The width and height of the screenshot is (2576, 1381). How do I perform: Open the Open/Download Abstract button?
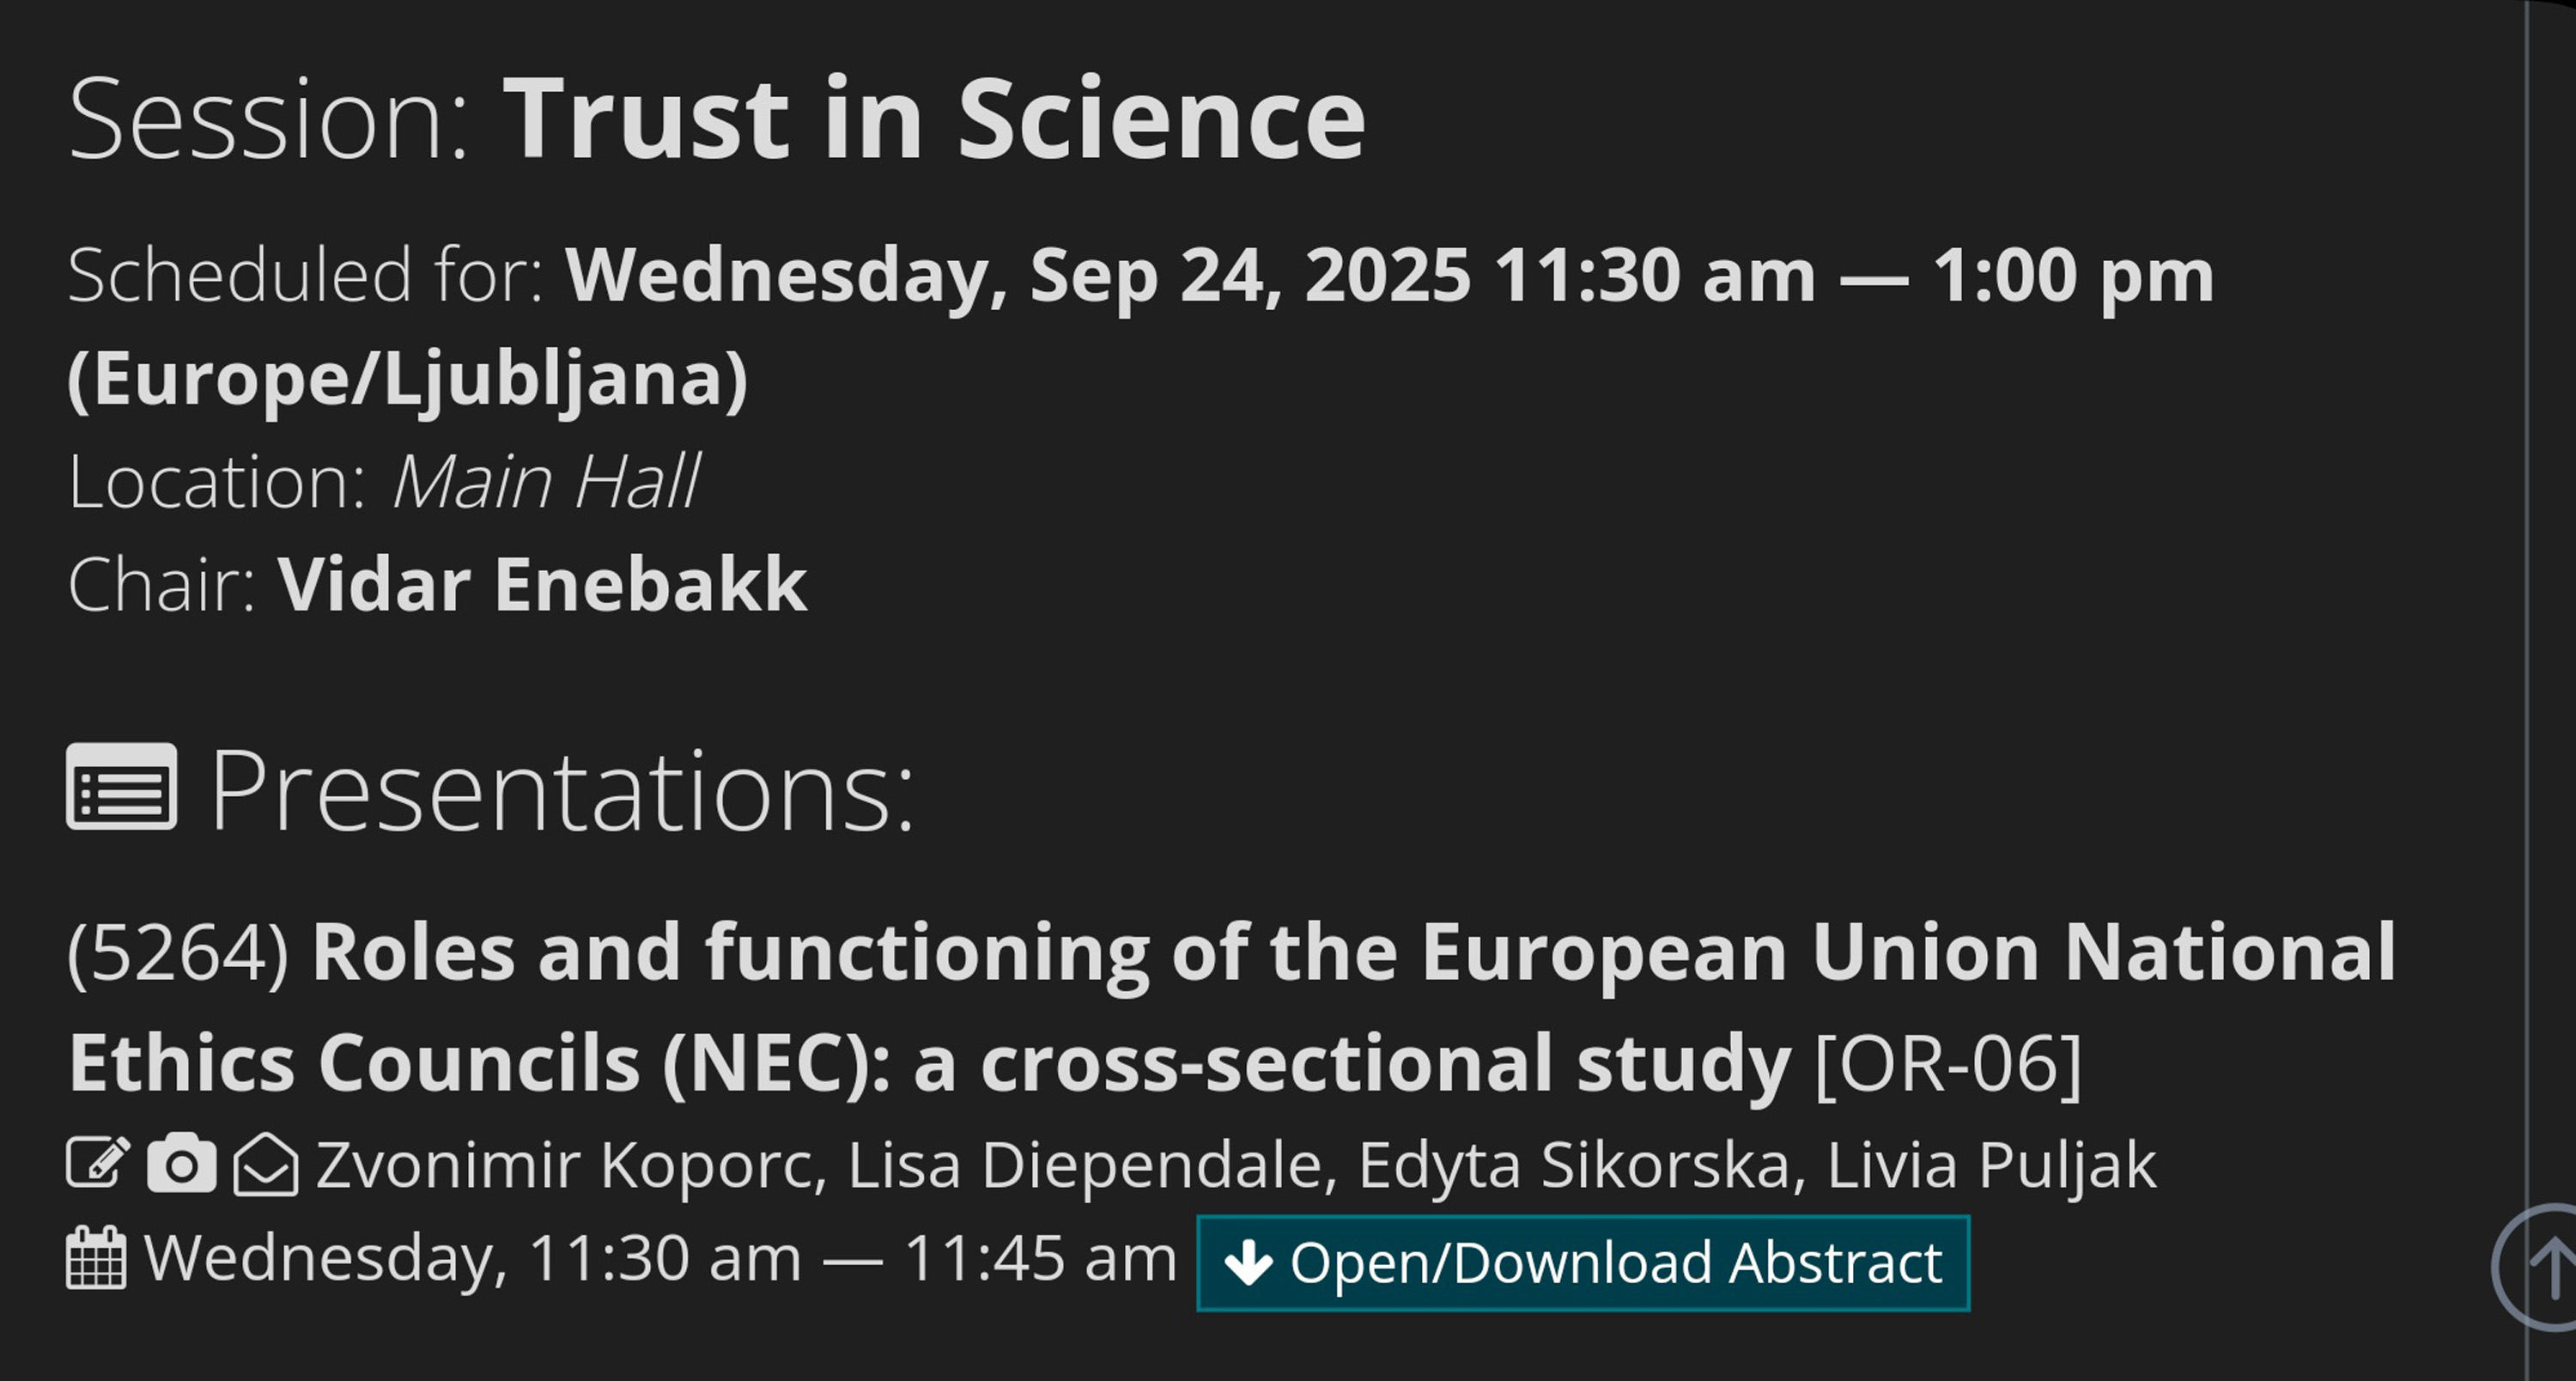1582,1263
